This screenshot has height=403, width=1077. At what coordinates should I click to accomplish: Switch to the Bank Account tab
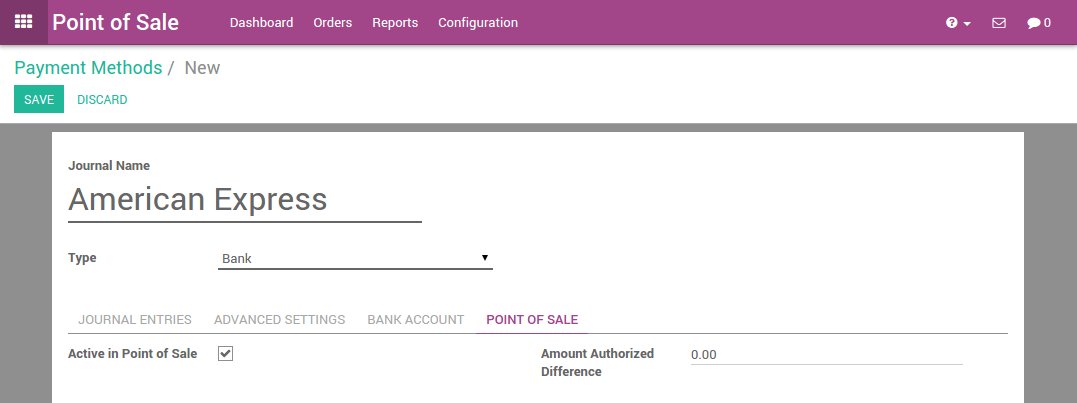(415, 320)
